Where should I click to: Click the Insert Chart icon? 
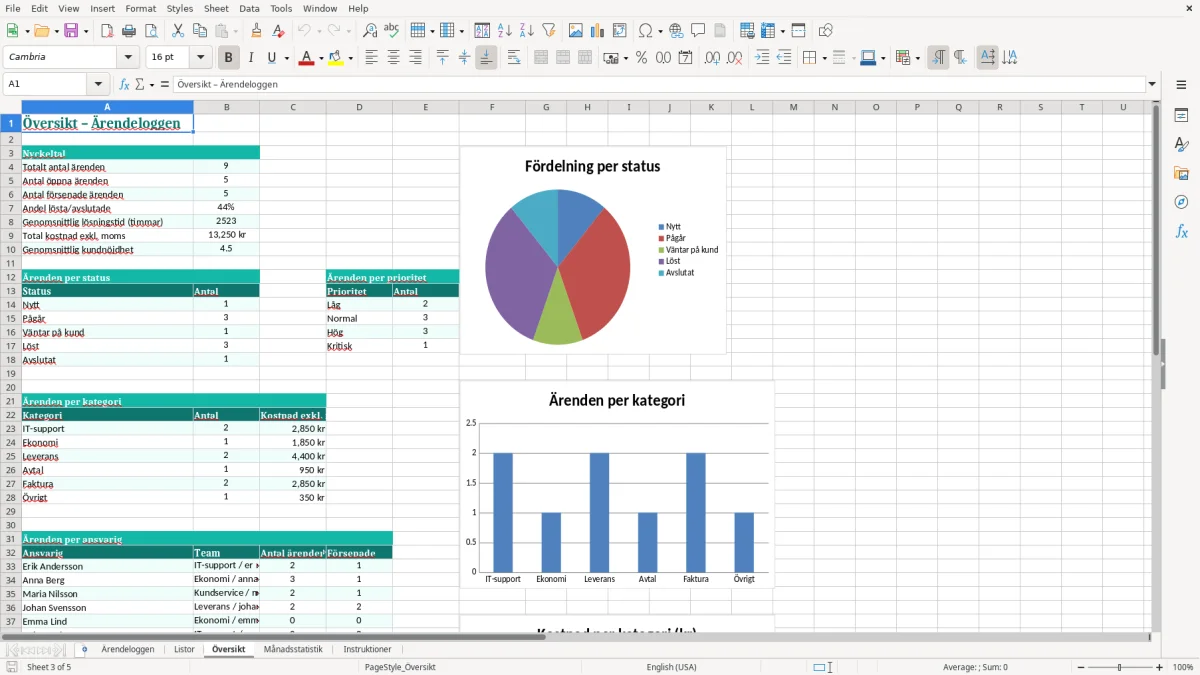[x=598, y=31]
